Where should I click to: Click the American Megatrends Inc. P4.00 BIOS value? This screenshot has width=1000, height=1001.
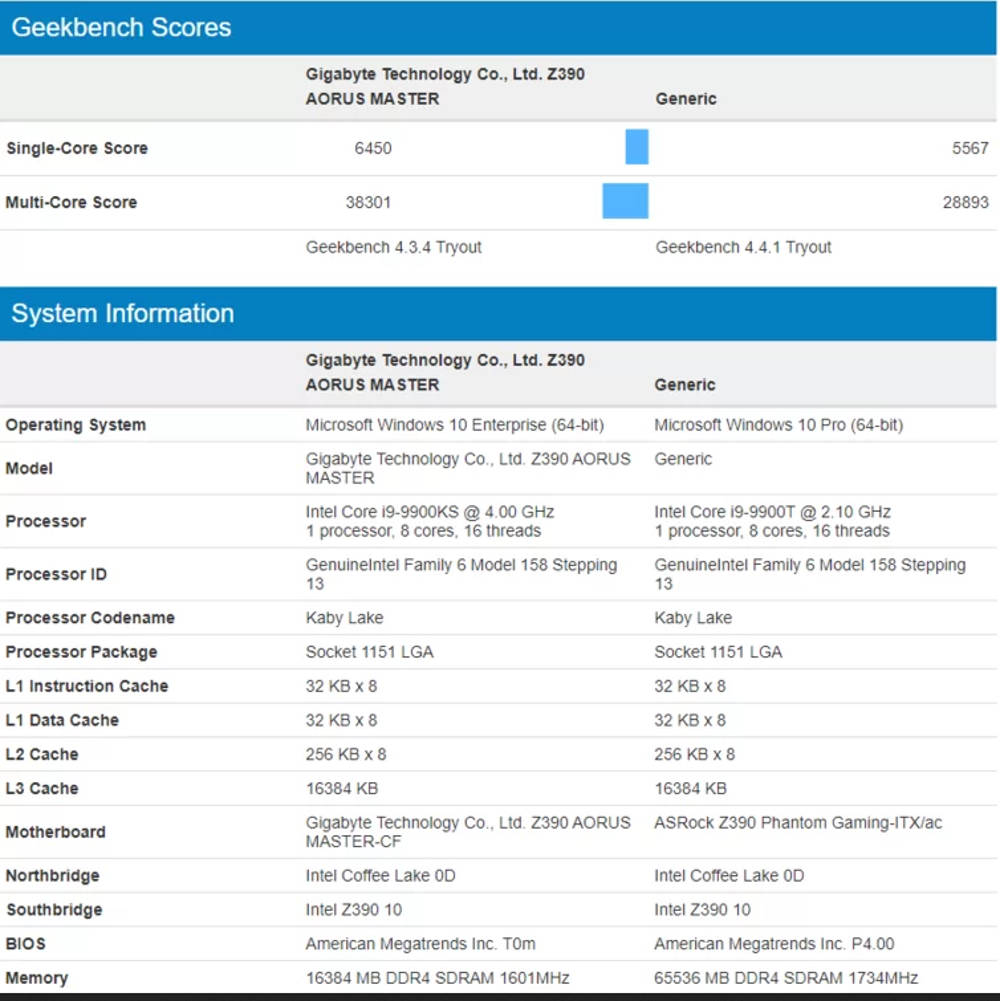coord(774,944)
